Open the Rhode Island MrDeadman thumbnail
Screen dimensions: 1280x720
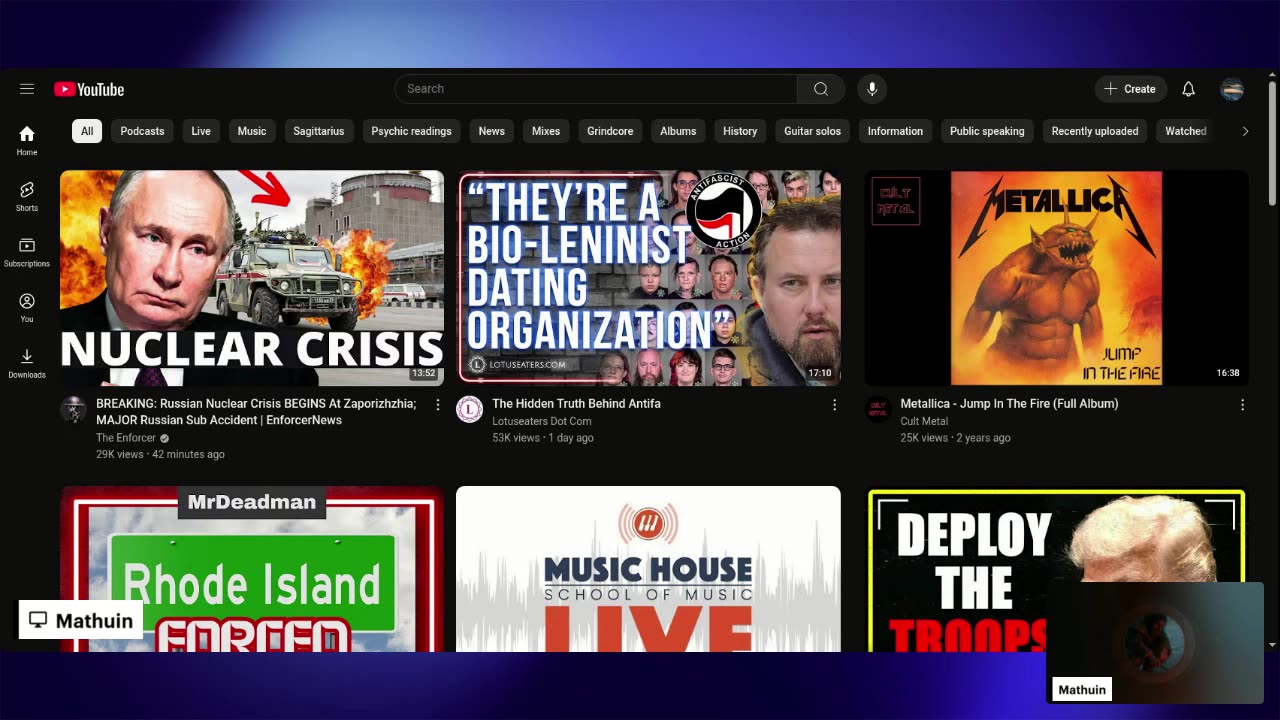point(252,569)
